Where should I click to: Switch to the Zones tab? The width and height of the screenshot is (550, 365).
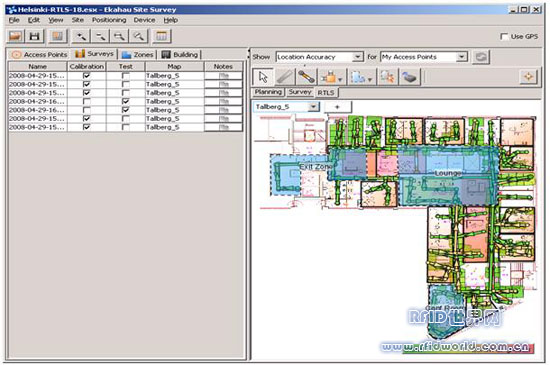[138, 55]
